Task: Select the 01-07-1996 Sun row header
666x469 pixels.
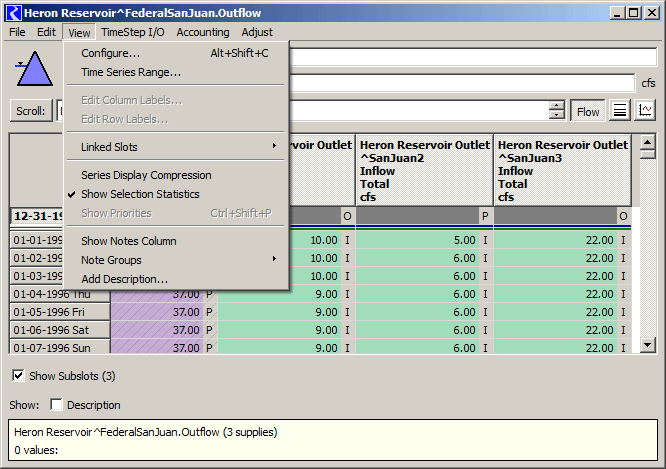Action: [60, 347]
